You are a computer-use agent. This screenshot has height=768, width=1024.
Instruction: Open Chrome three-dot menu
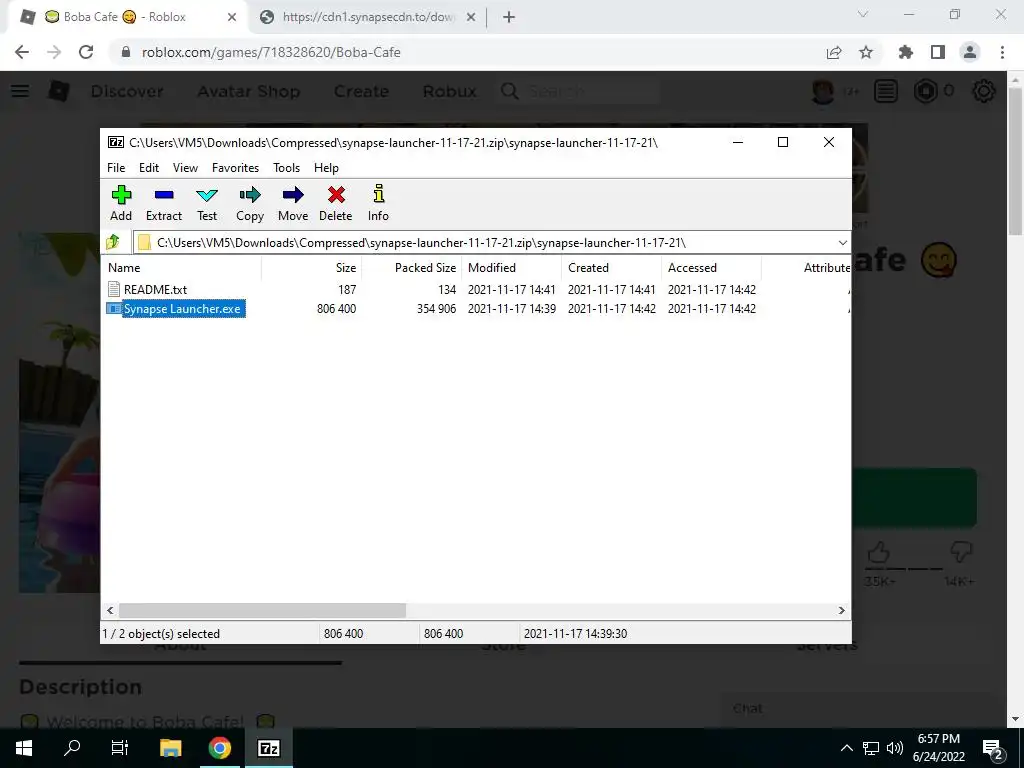(x=1002, y=52)
